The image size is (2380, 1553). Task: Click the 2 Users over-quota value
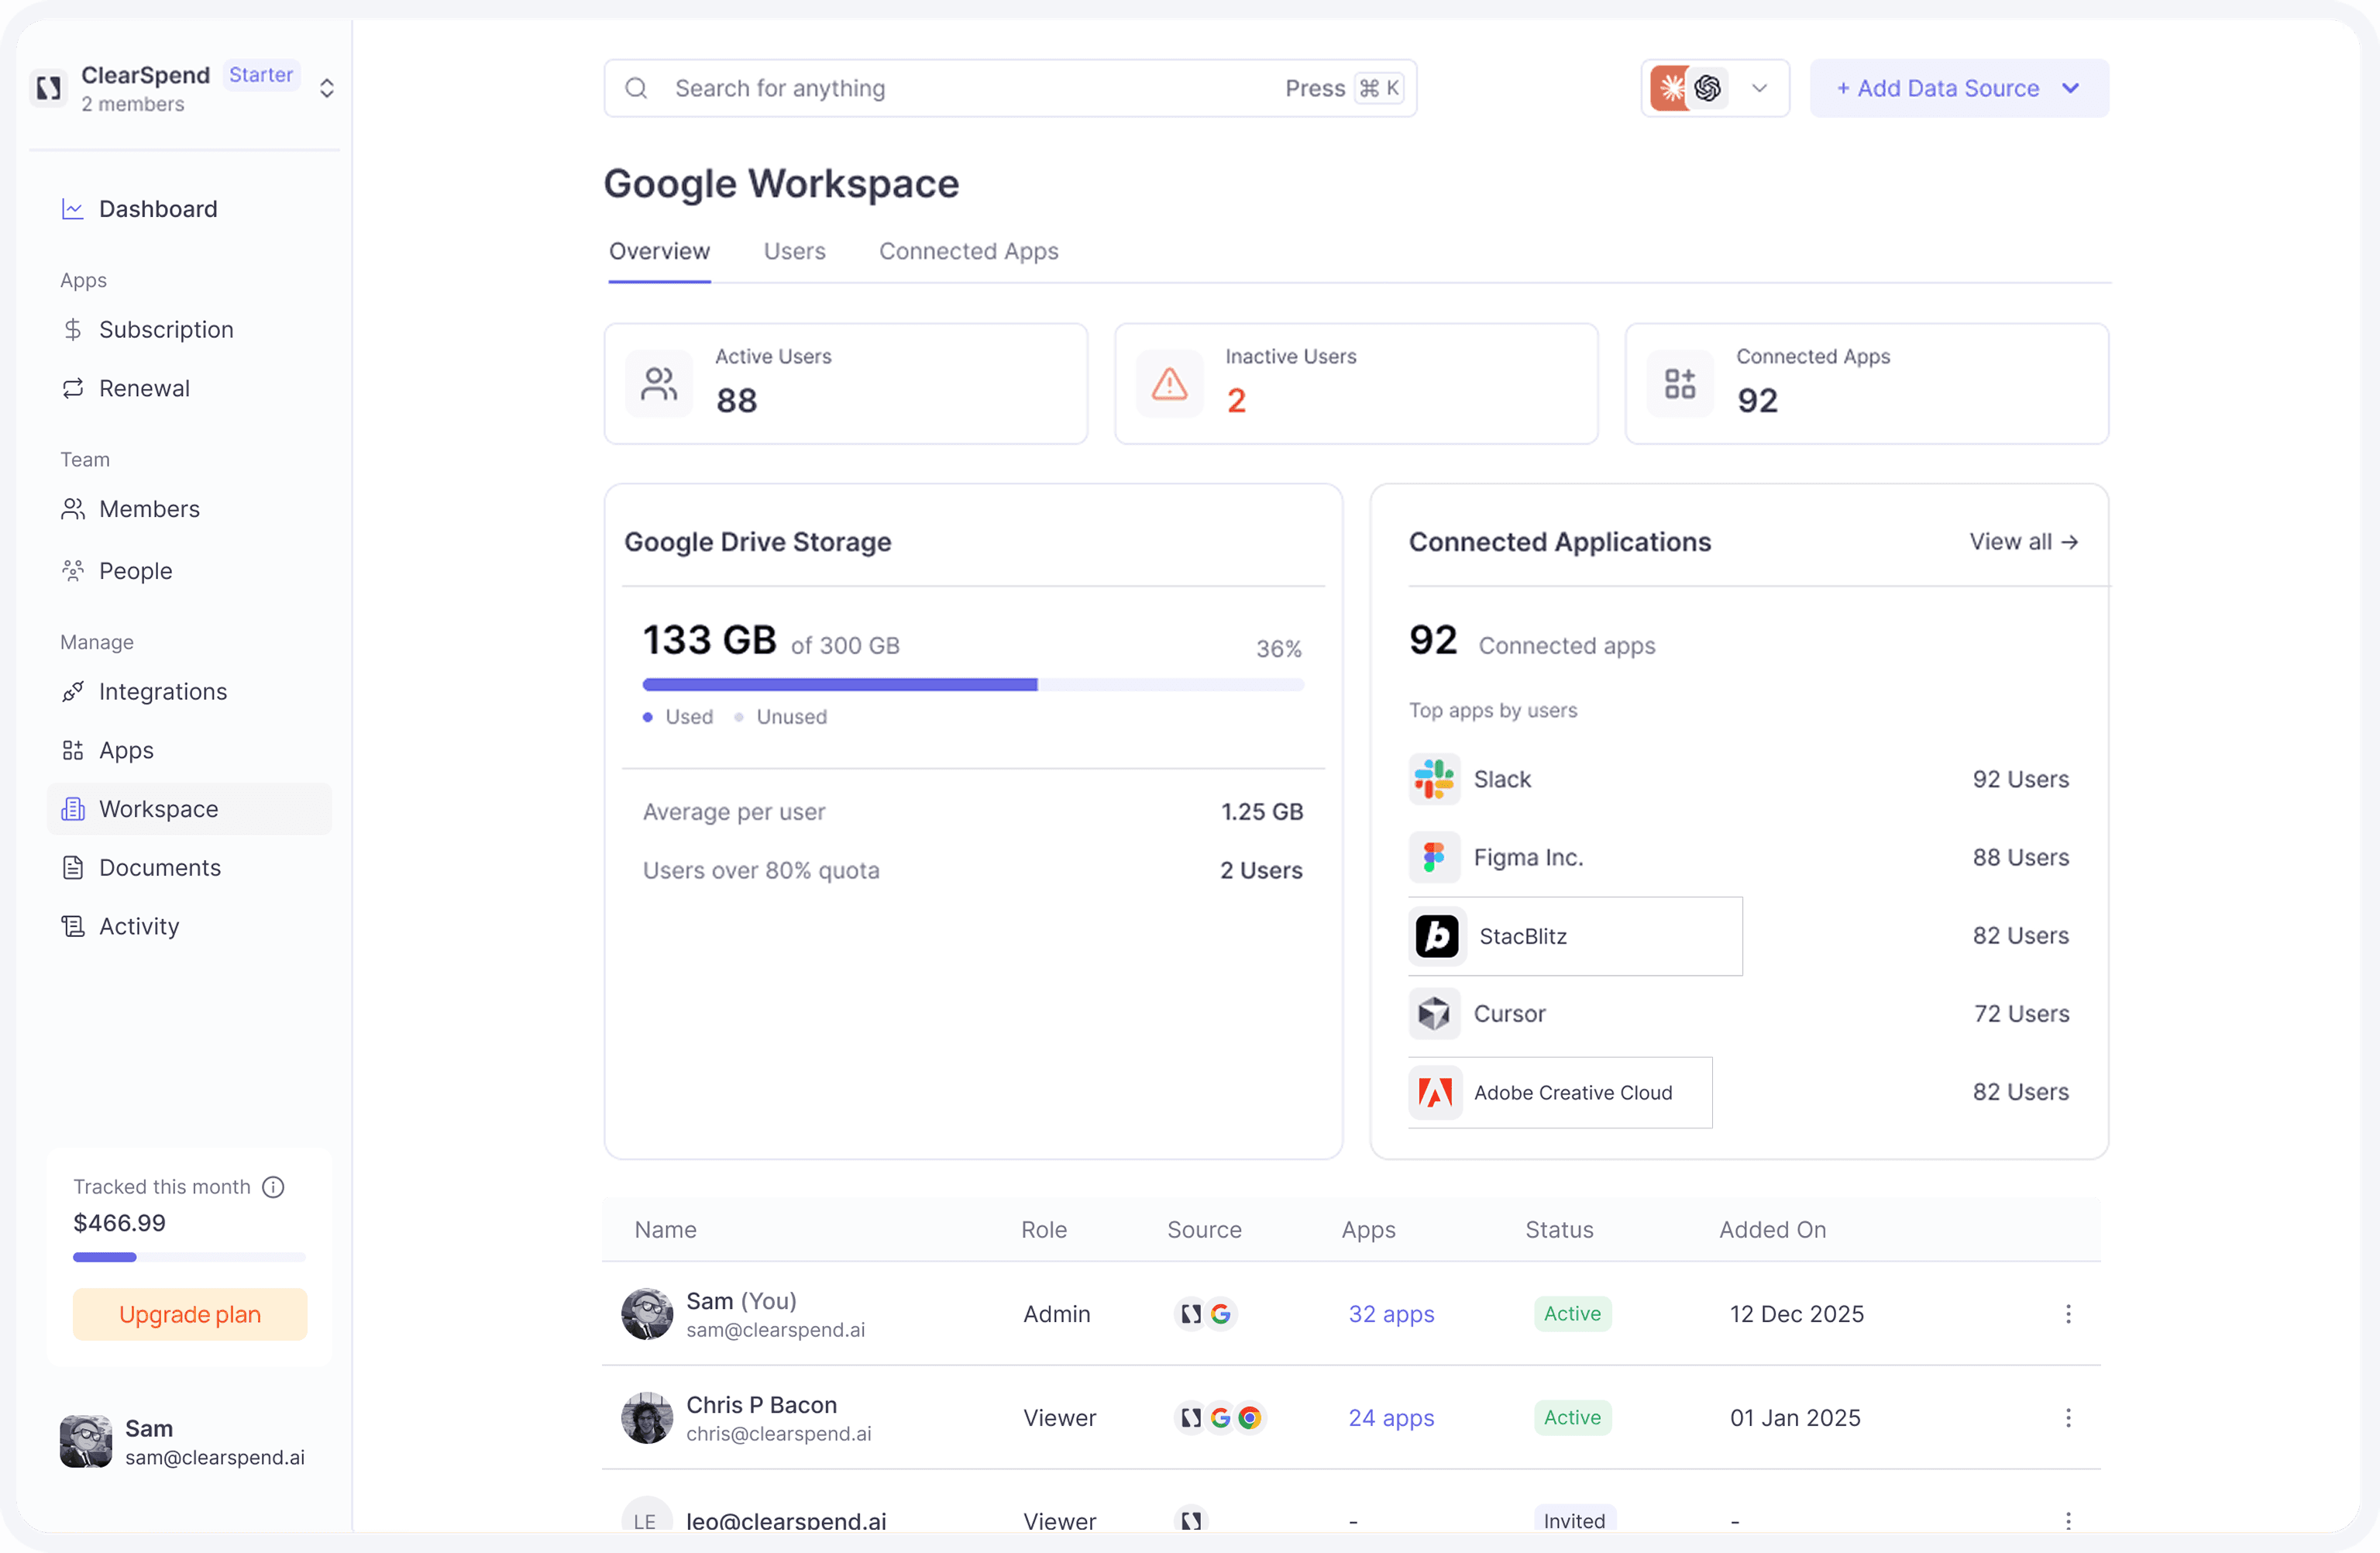[x=1261, y=870]
